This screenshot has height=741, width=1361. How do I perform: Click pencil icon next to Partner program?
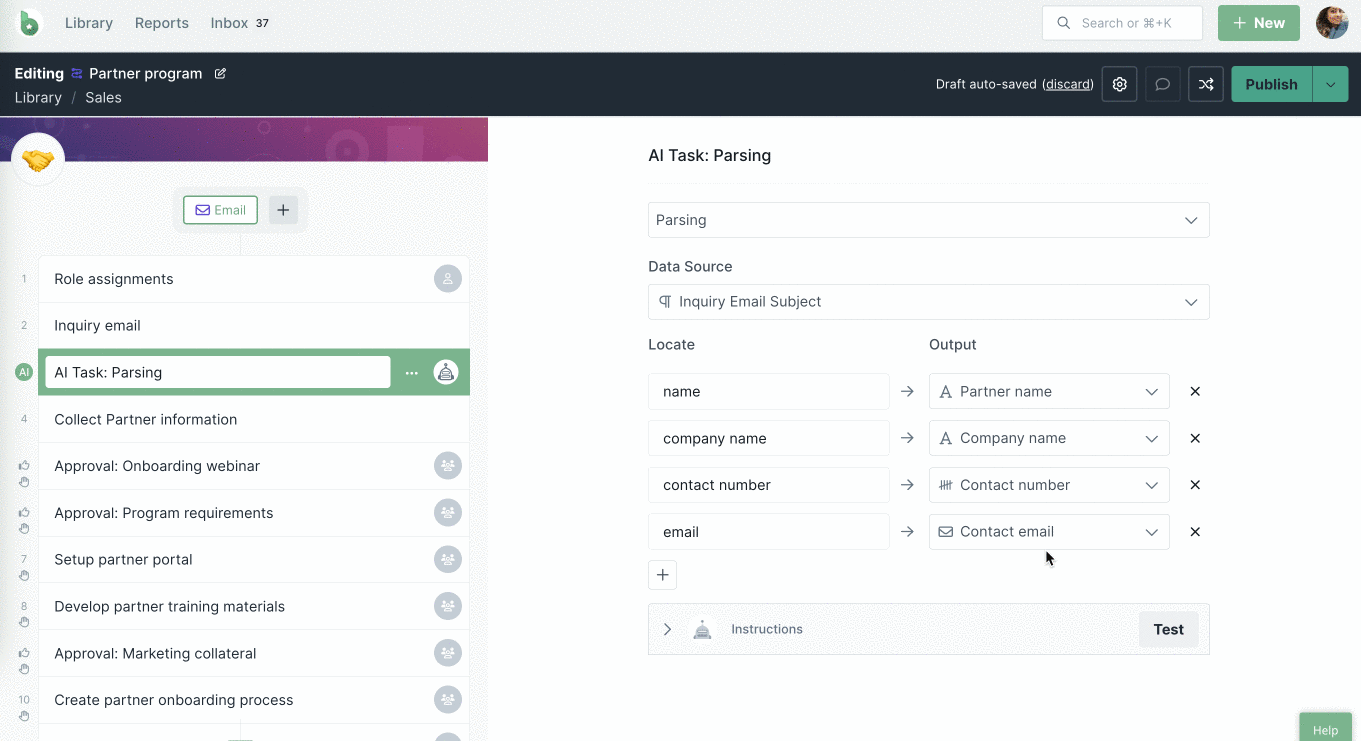coord(220,73)
